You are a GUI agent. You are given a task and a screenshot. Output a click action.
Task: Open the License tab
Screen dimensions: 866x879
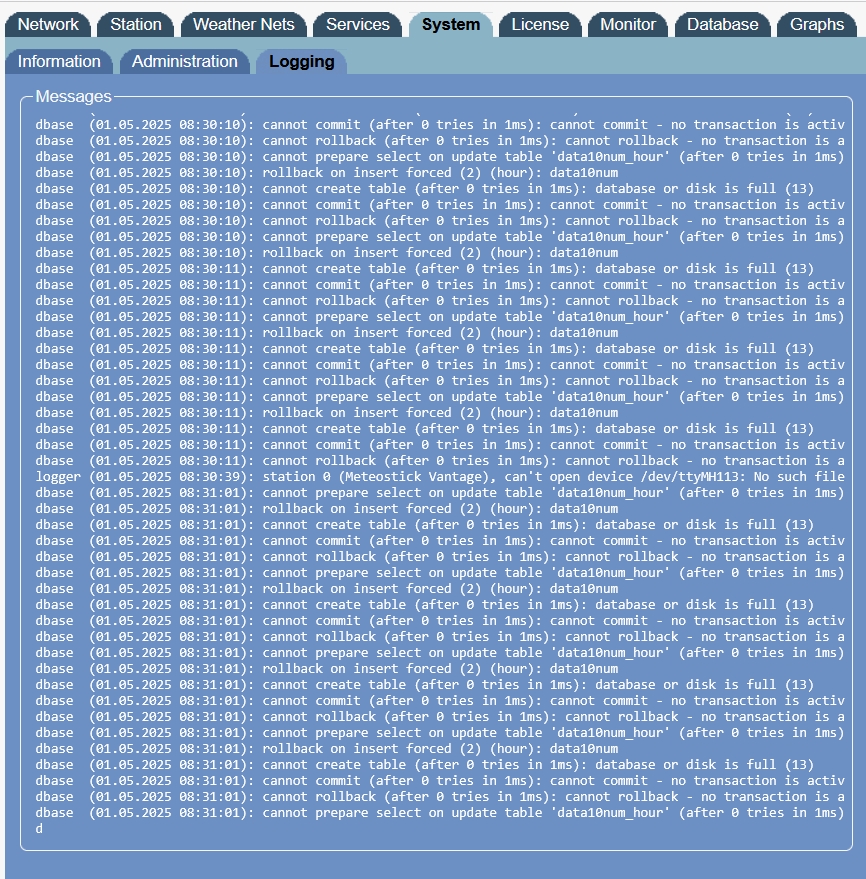click(x=540, y=25)
